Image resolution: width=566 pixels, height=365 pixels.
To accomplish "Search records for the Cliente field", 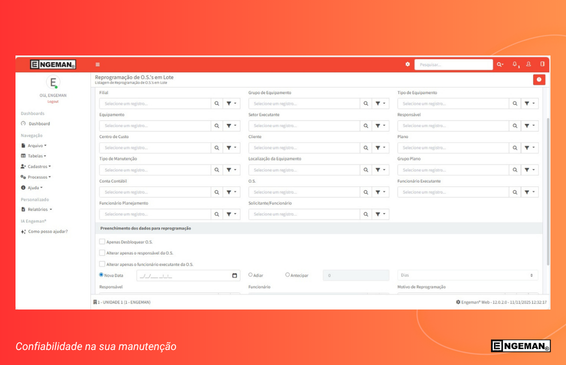I will (x=366, y=148).
